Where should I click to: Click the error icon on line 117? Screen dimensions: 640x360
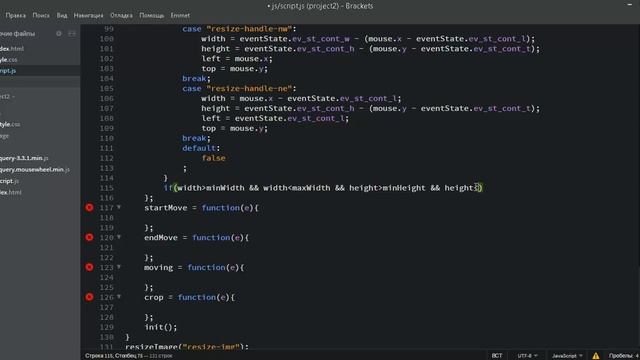[89, 208]
